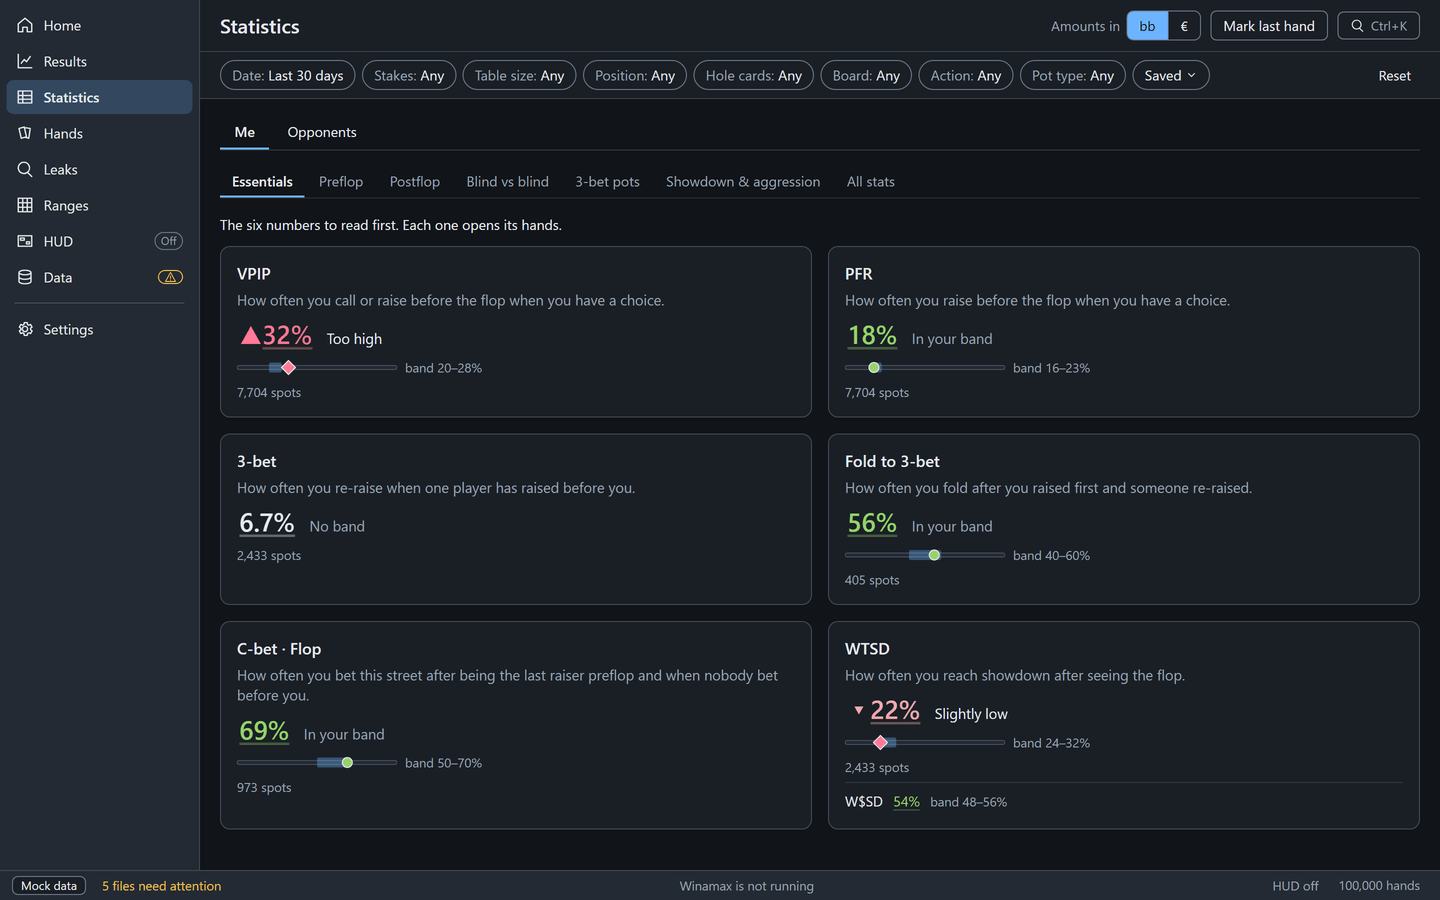Click the 100,000 hands status text
1440x900 pixels.
(1379, 886)
